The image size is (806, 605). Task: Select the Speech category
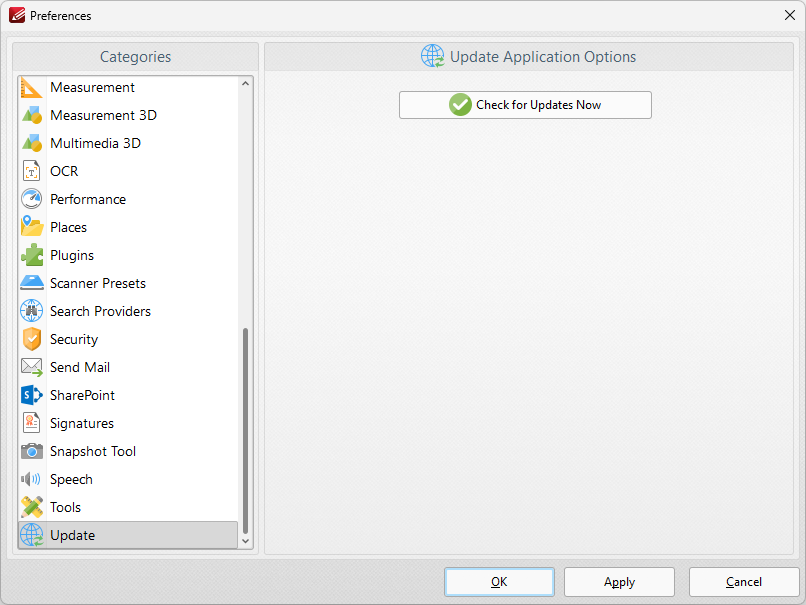(x=128, y=480)
